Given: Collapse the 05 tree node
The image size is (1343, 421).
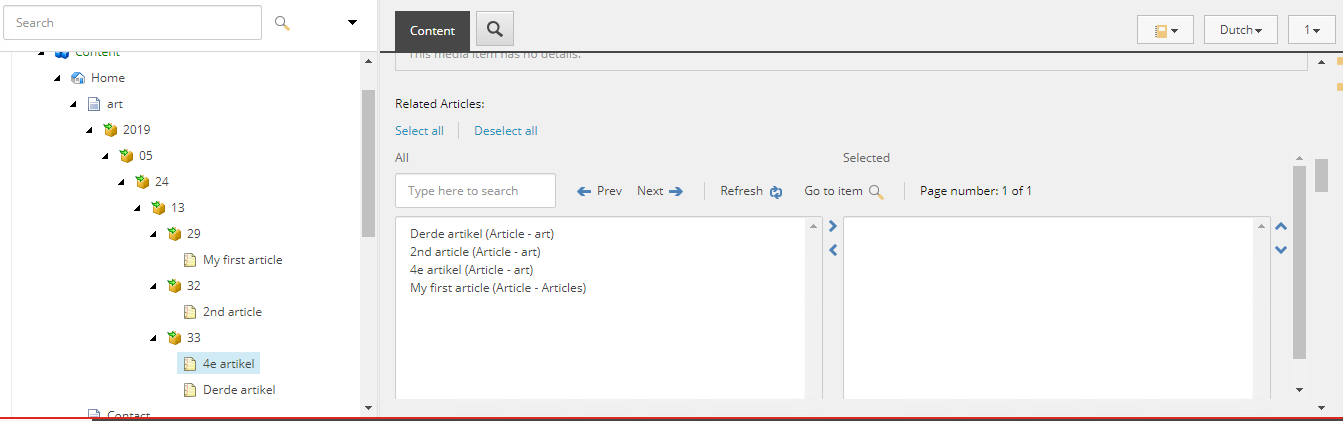Looking at the screenshot, I should pyautogui.click(x=106, y=156).
